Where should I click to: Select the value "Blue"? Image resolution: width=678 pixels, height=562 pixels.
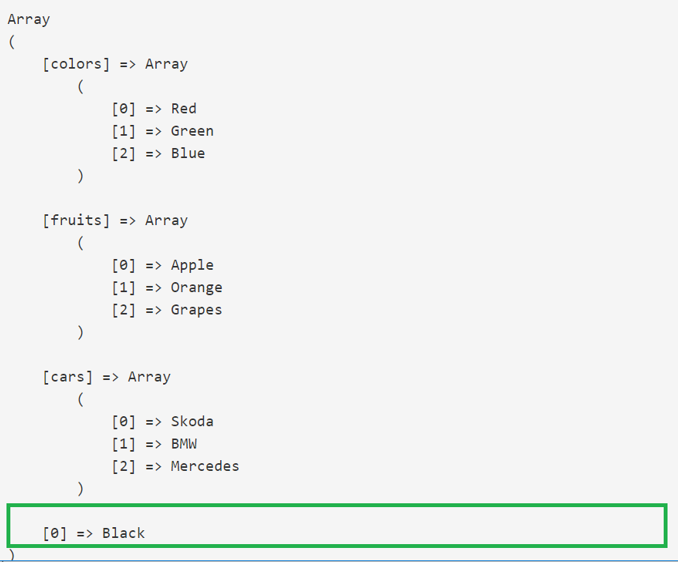[188, 153]
